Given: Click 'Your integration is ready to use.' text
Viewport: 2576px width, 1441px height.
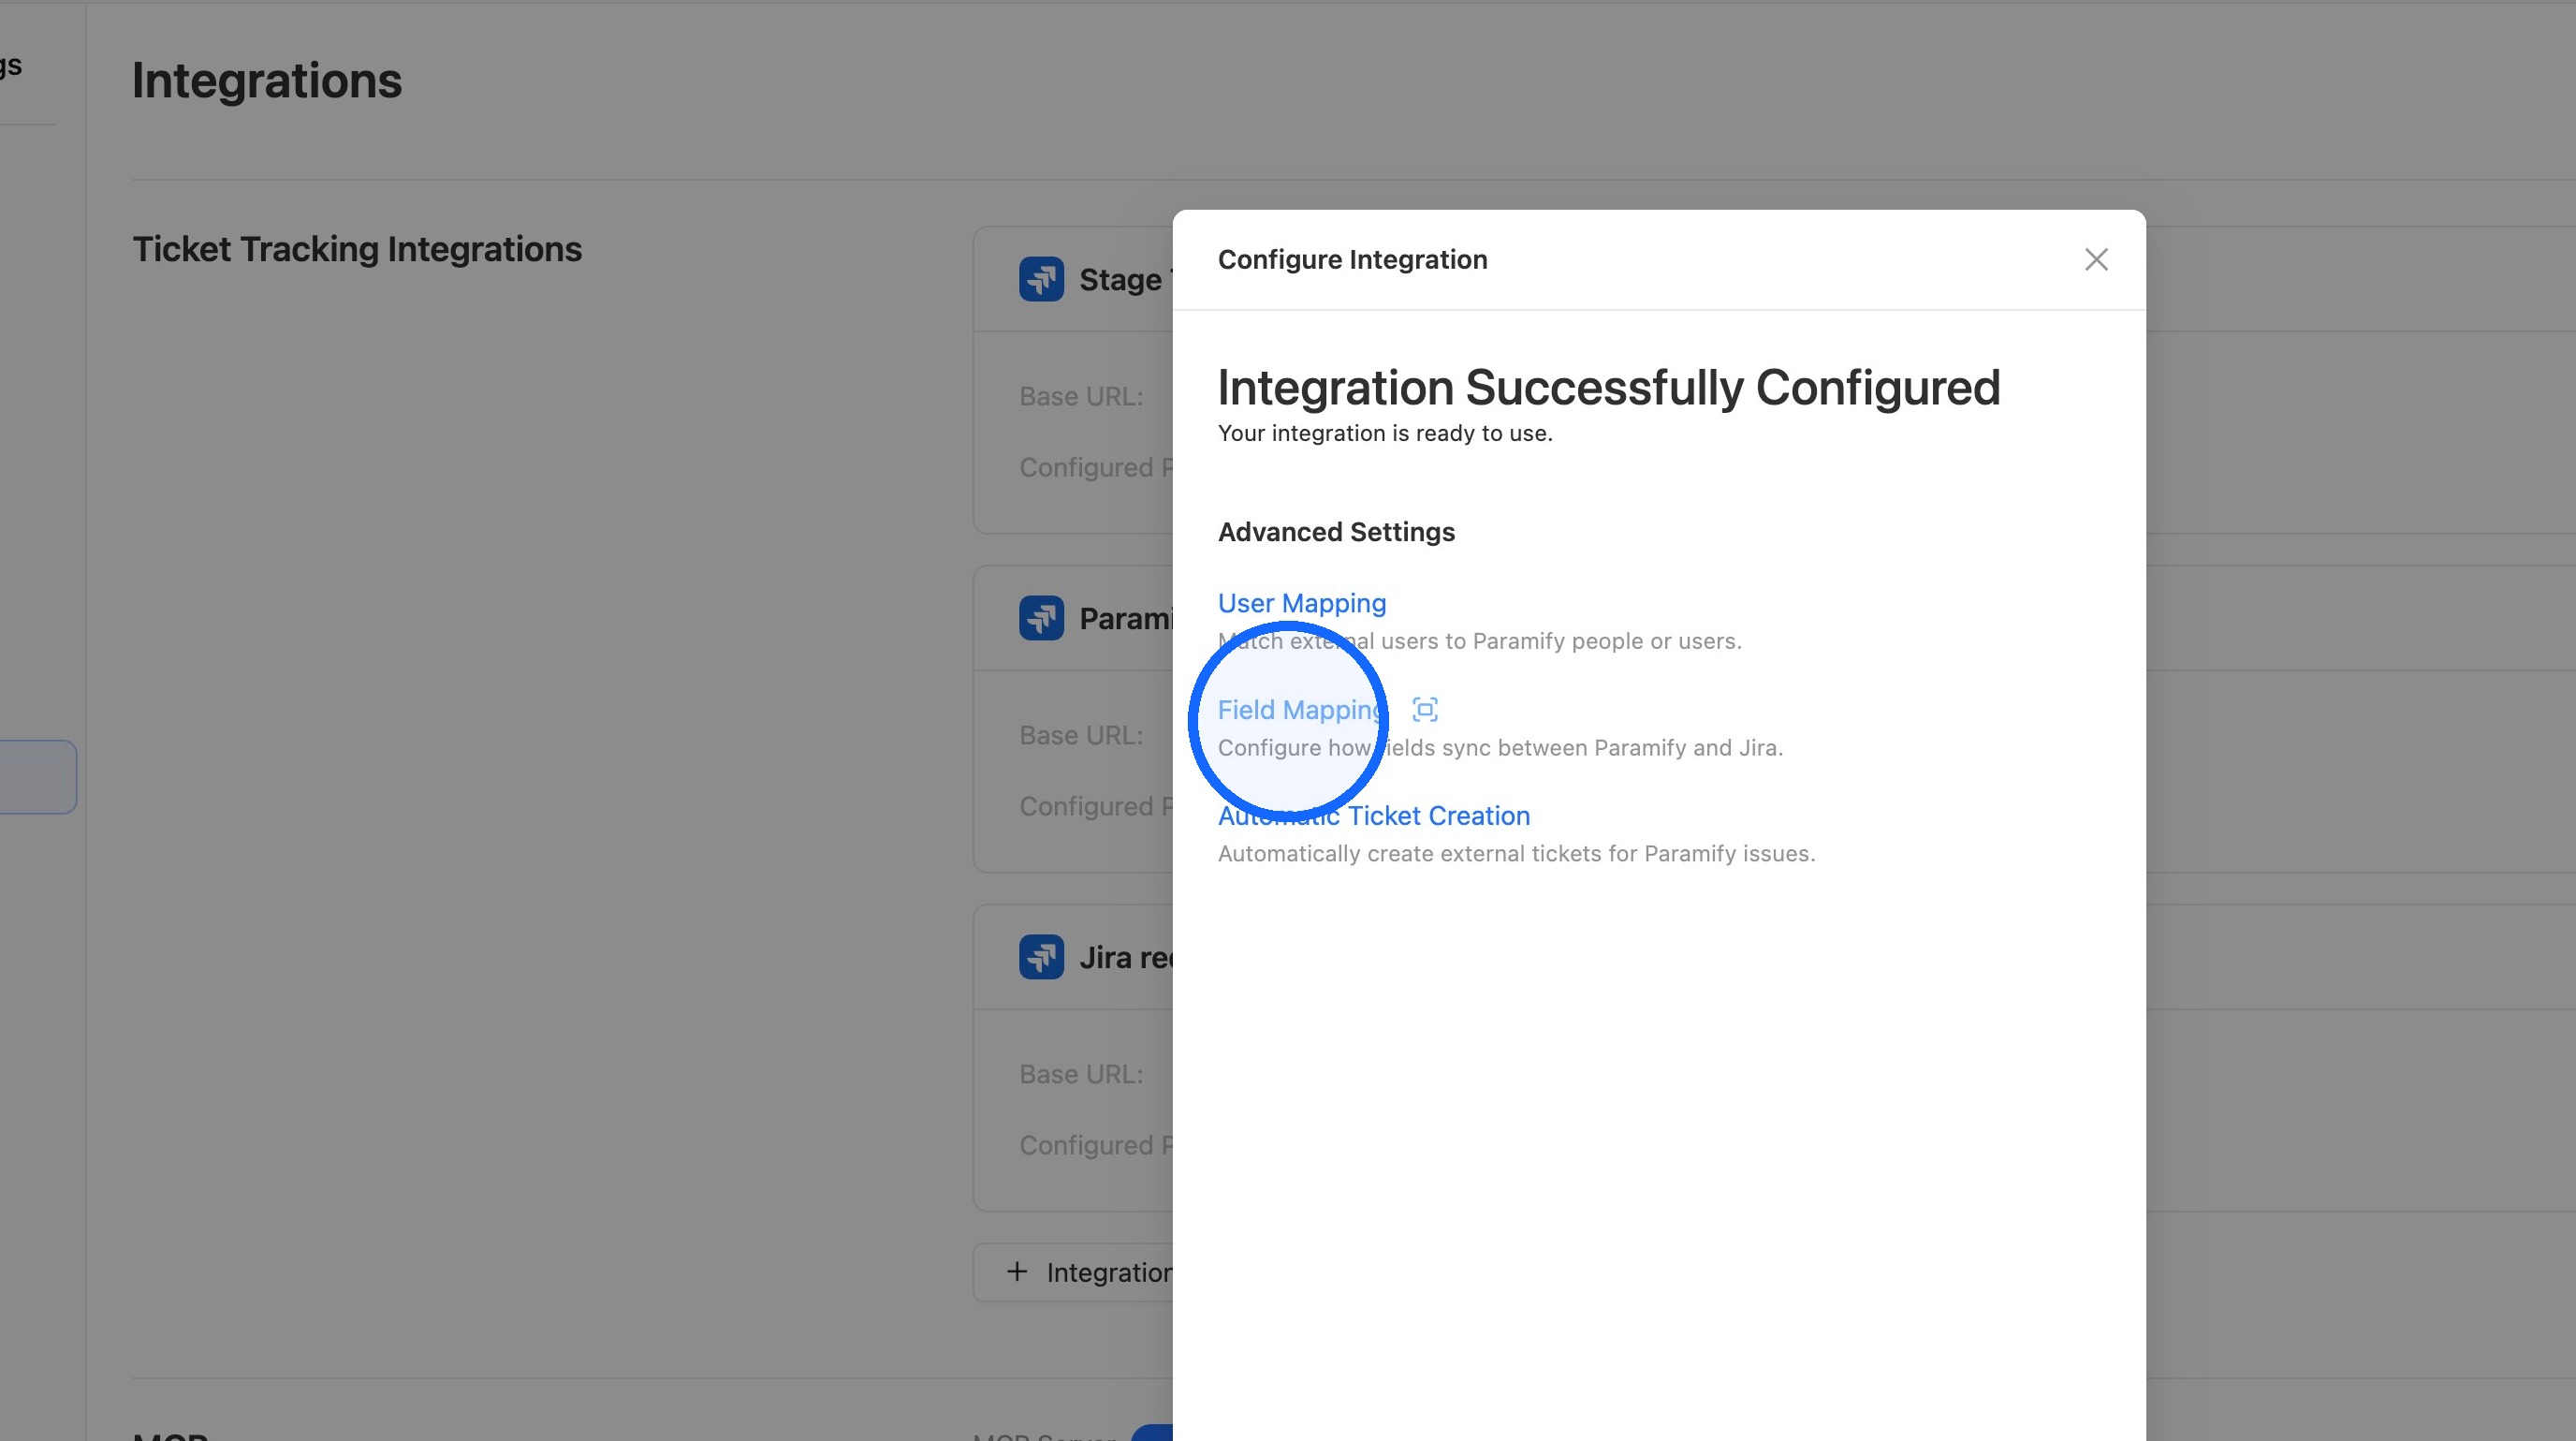Looking at the screenshot, I should pyautogui.click(x=1385, y=433).
